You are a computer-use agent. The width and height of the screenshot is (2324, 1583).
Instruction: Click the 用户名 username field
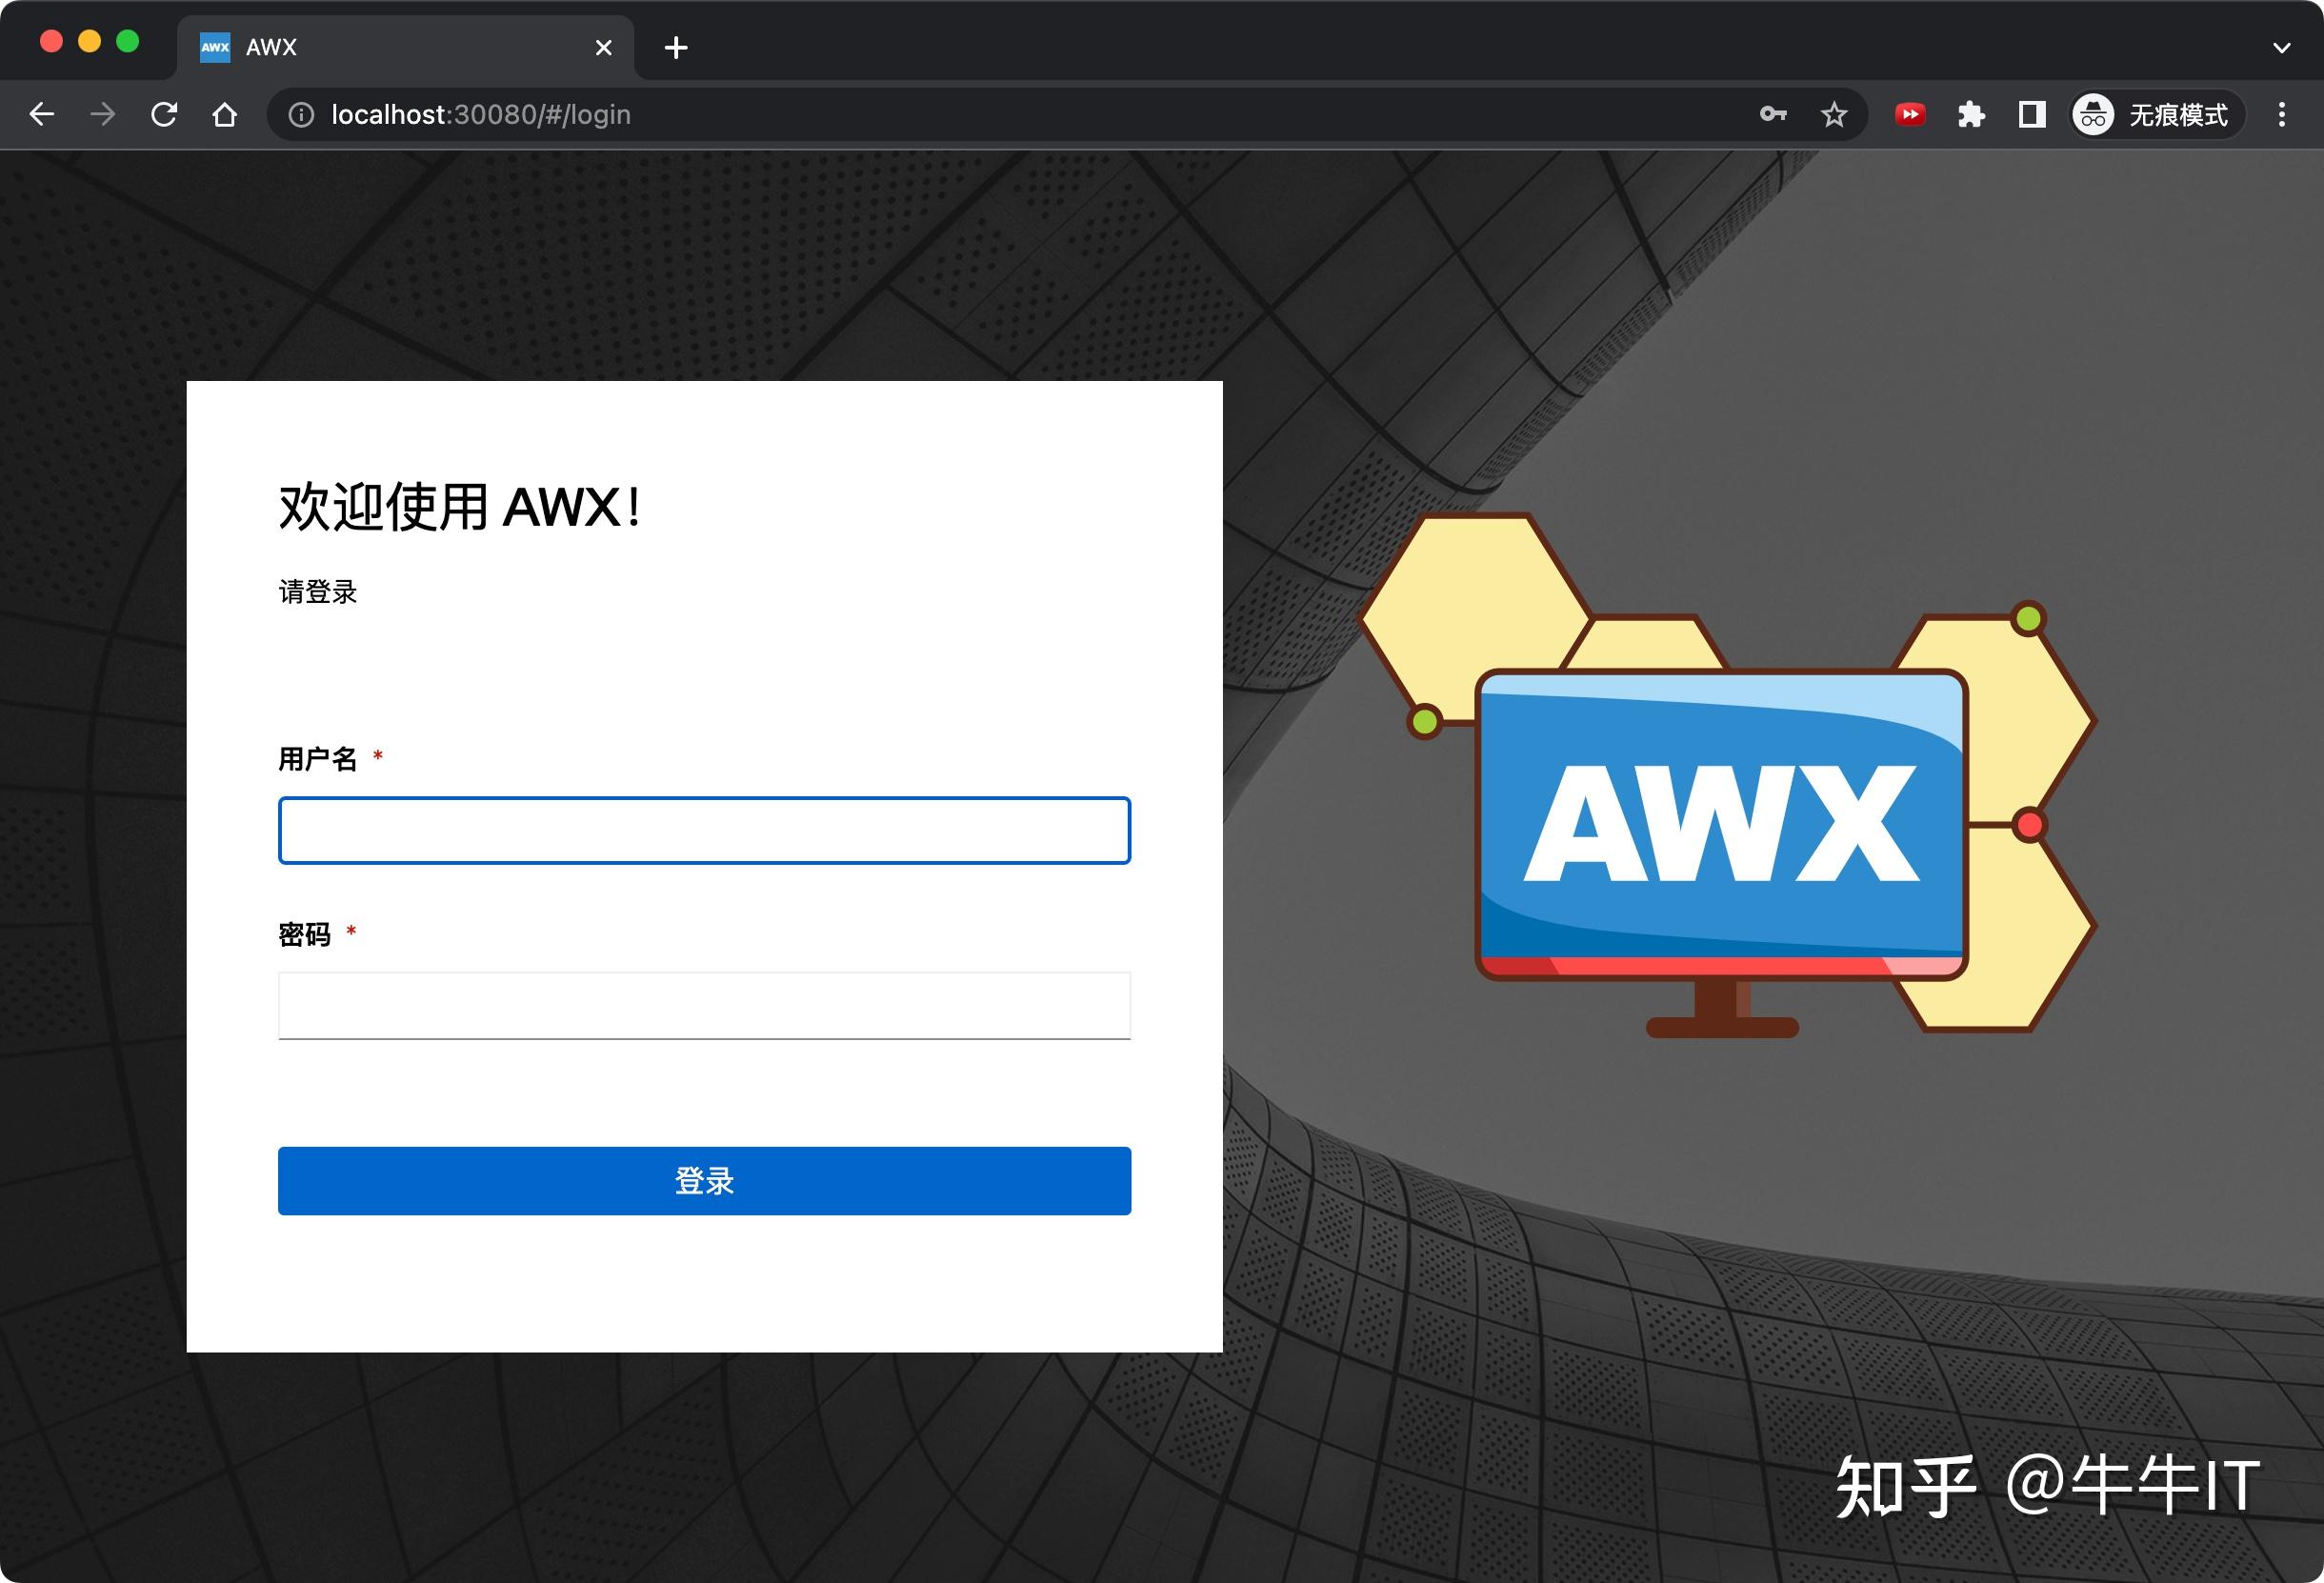(703, 830)
